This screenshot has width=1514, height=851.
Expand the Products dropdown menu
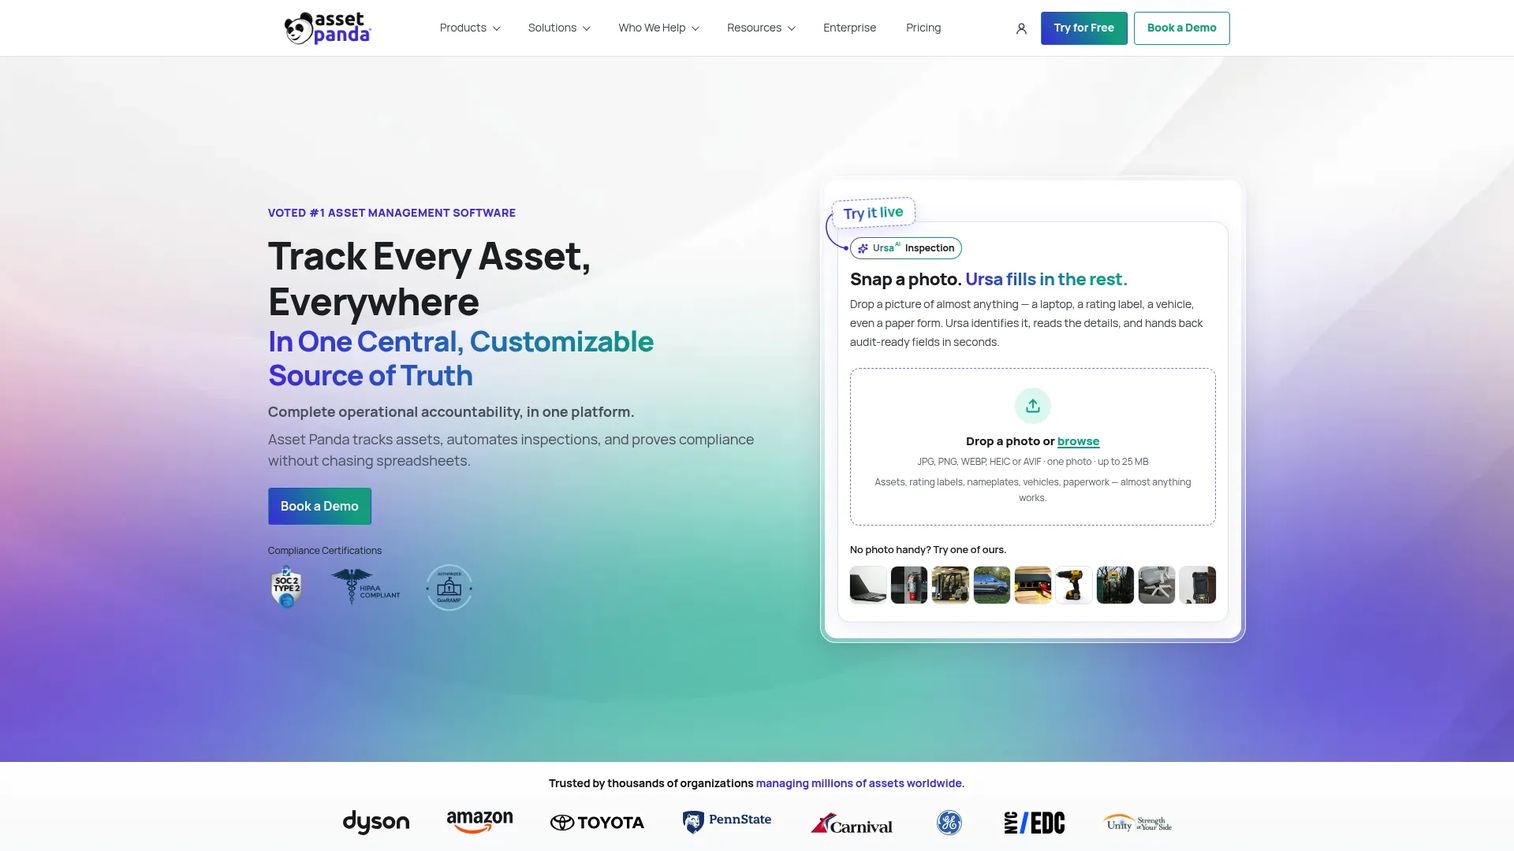click(x=470, y=28)
